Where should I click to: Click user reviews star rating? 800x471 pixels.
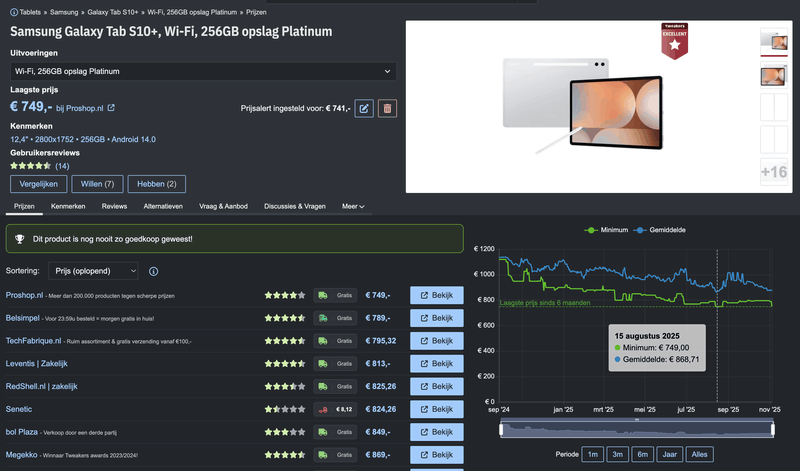click(x=31, y=166)
